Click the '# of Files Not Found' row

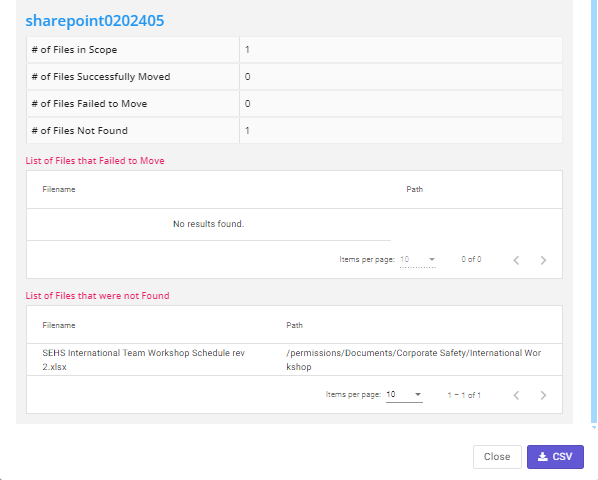coord(294,131)
